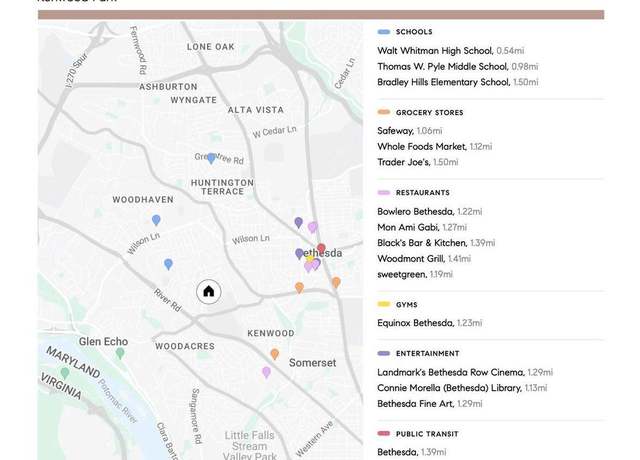
Task: Click the red public transit pin in Bethesda
Action: click(321, 249)
